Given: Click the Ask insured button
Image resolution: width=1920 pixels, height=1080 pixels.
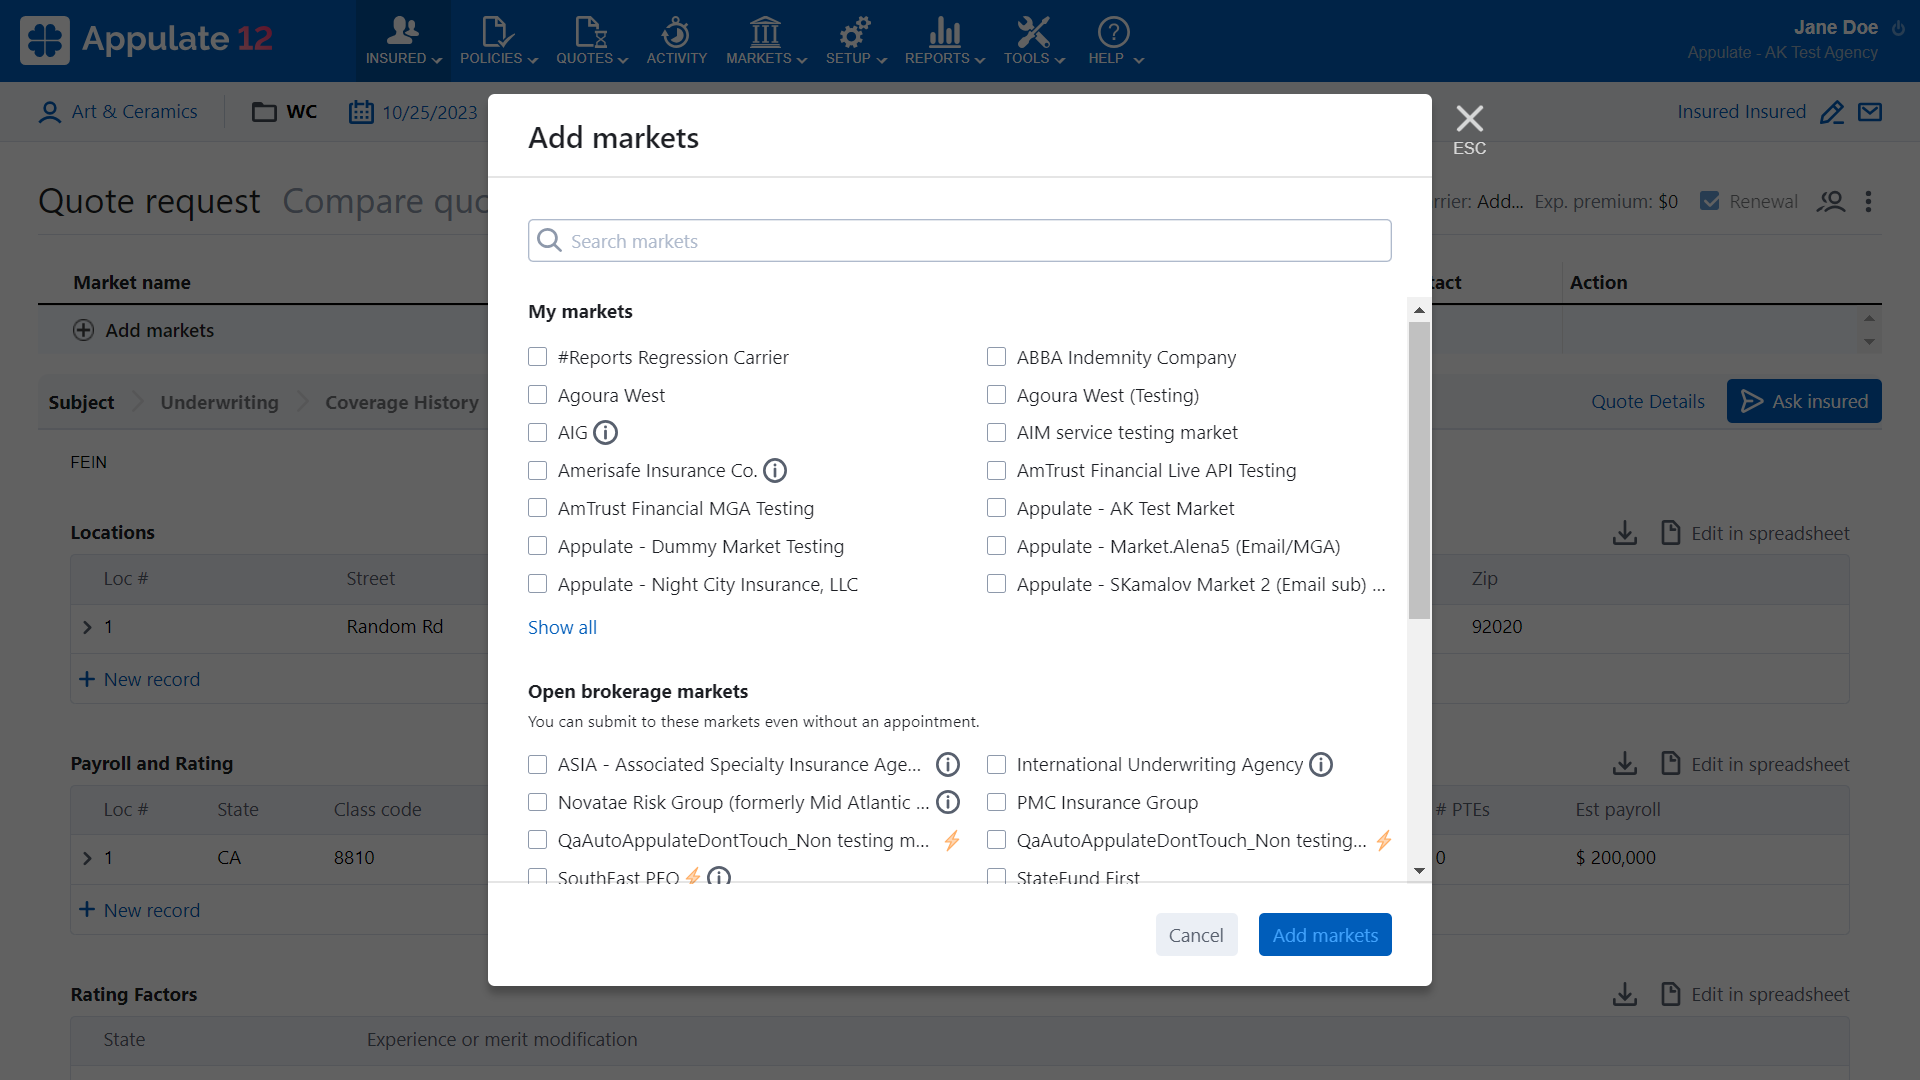Looking at the screenshot, I should [1804, 401].
